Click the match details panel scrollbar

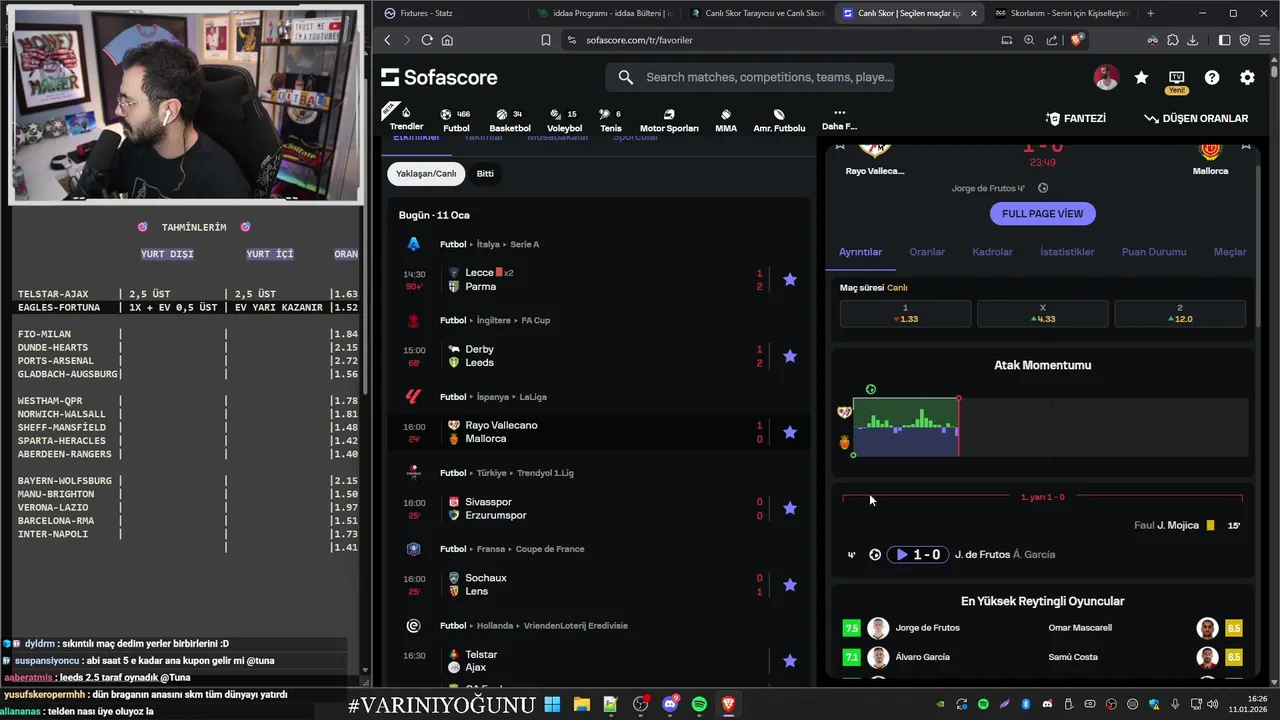click(1256, 245)
